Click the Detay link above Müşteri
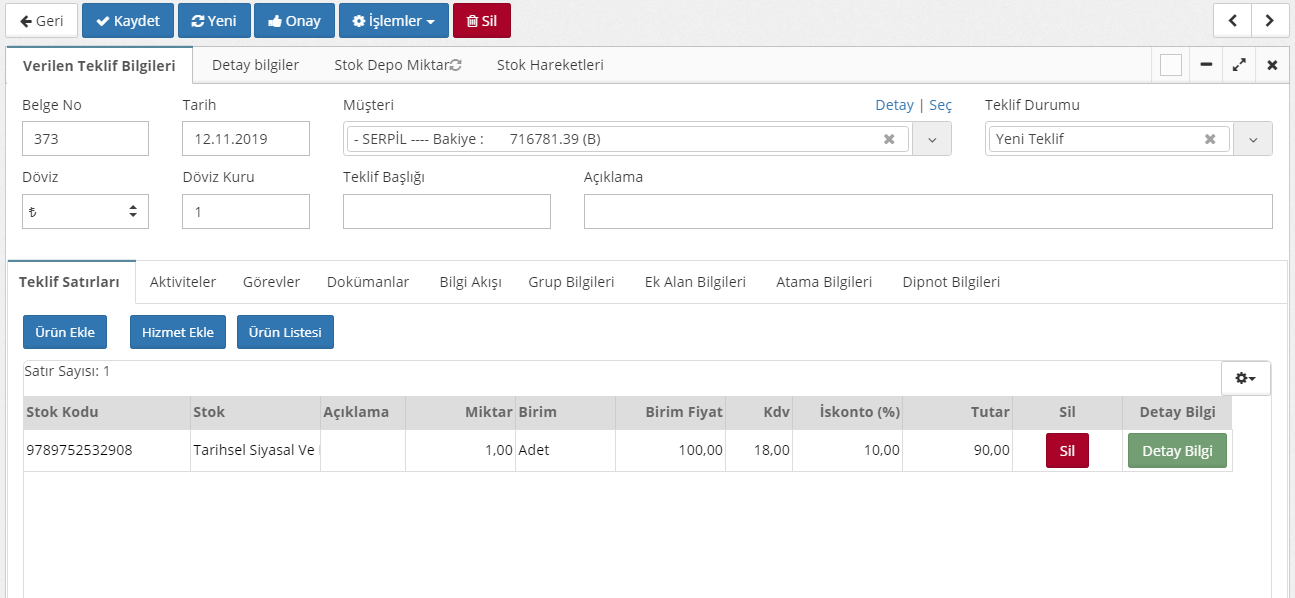 pos(894,105)
